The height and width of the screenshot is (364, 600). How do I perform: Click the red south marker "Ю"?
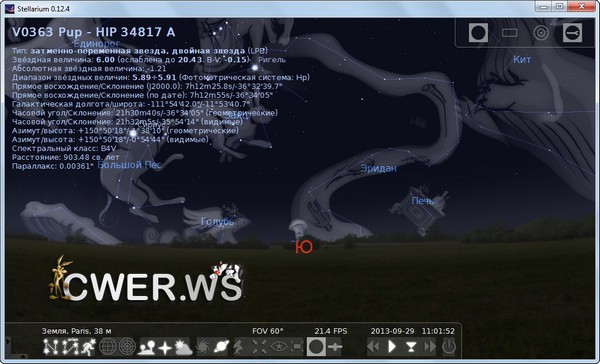tap(304, 247)
